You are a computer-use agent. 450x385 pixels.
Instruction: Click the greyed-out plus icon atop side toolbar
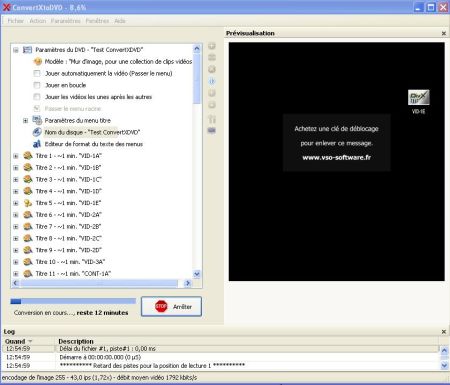(x=212, y=46)
